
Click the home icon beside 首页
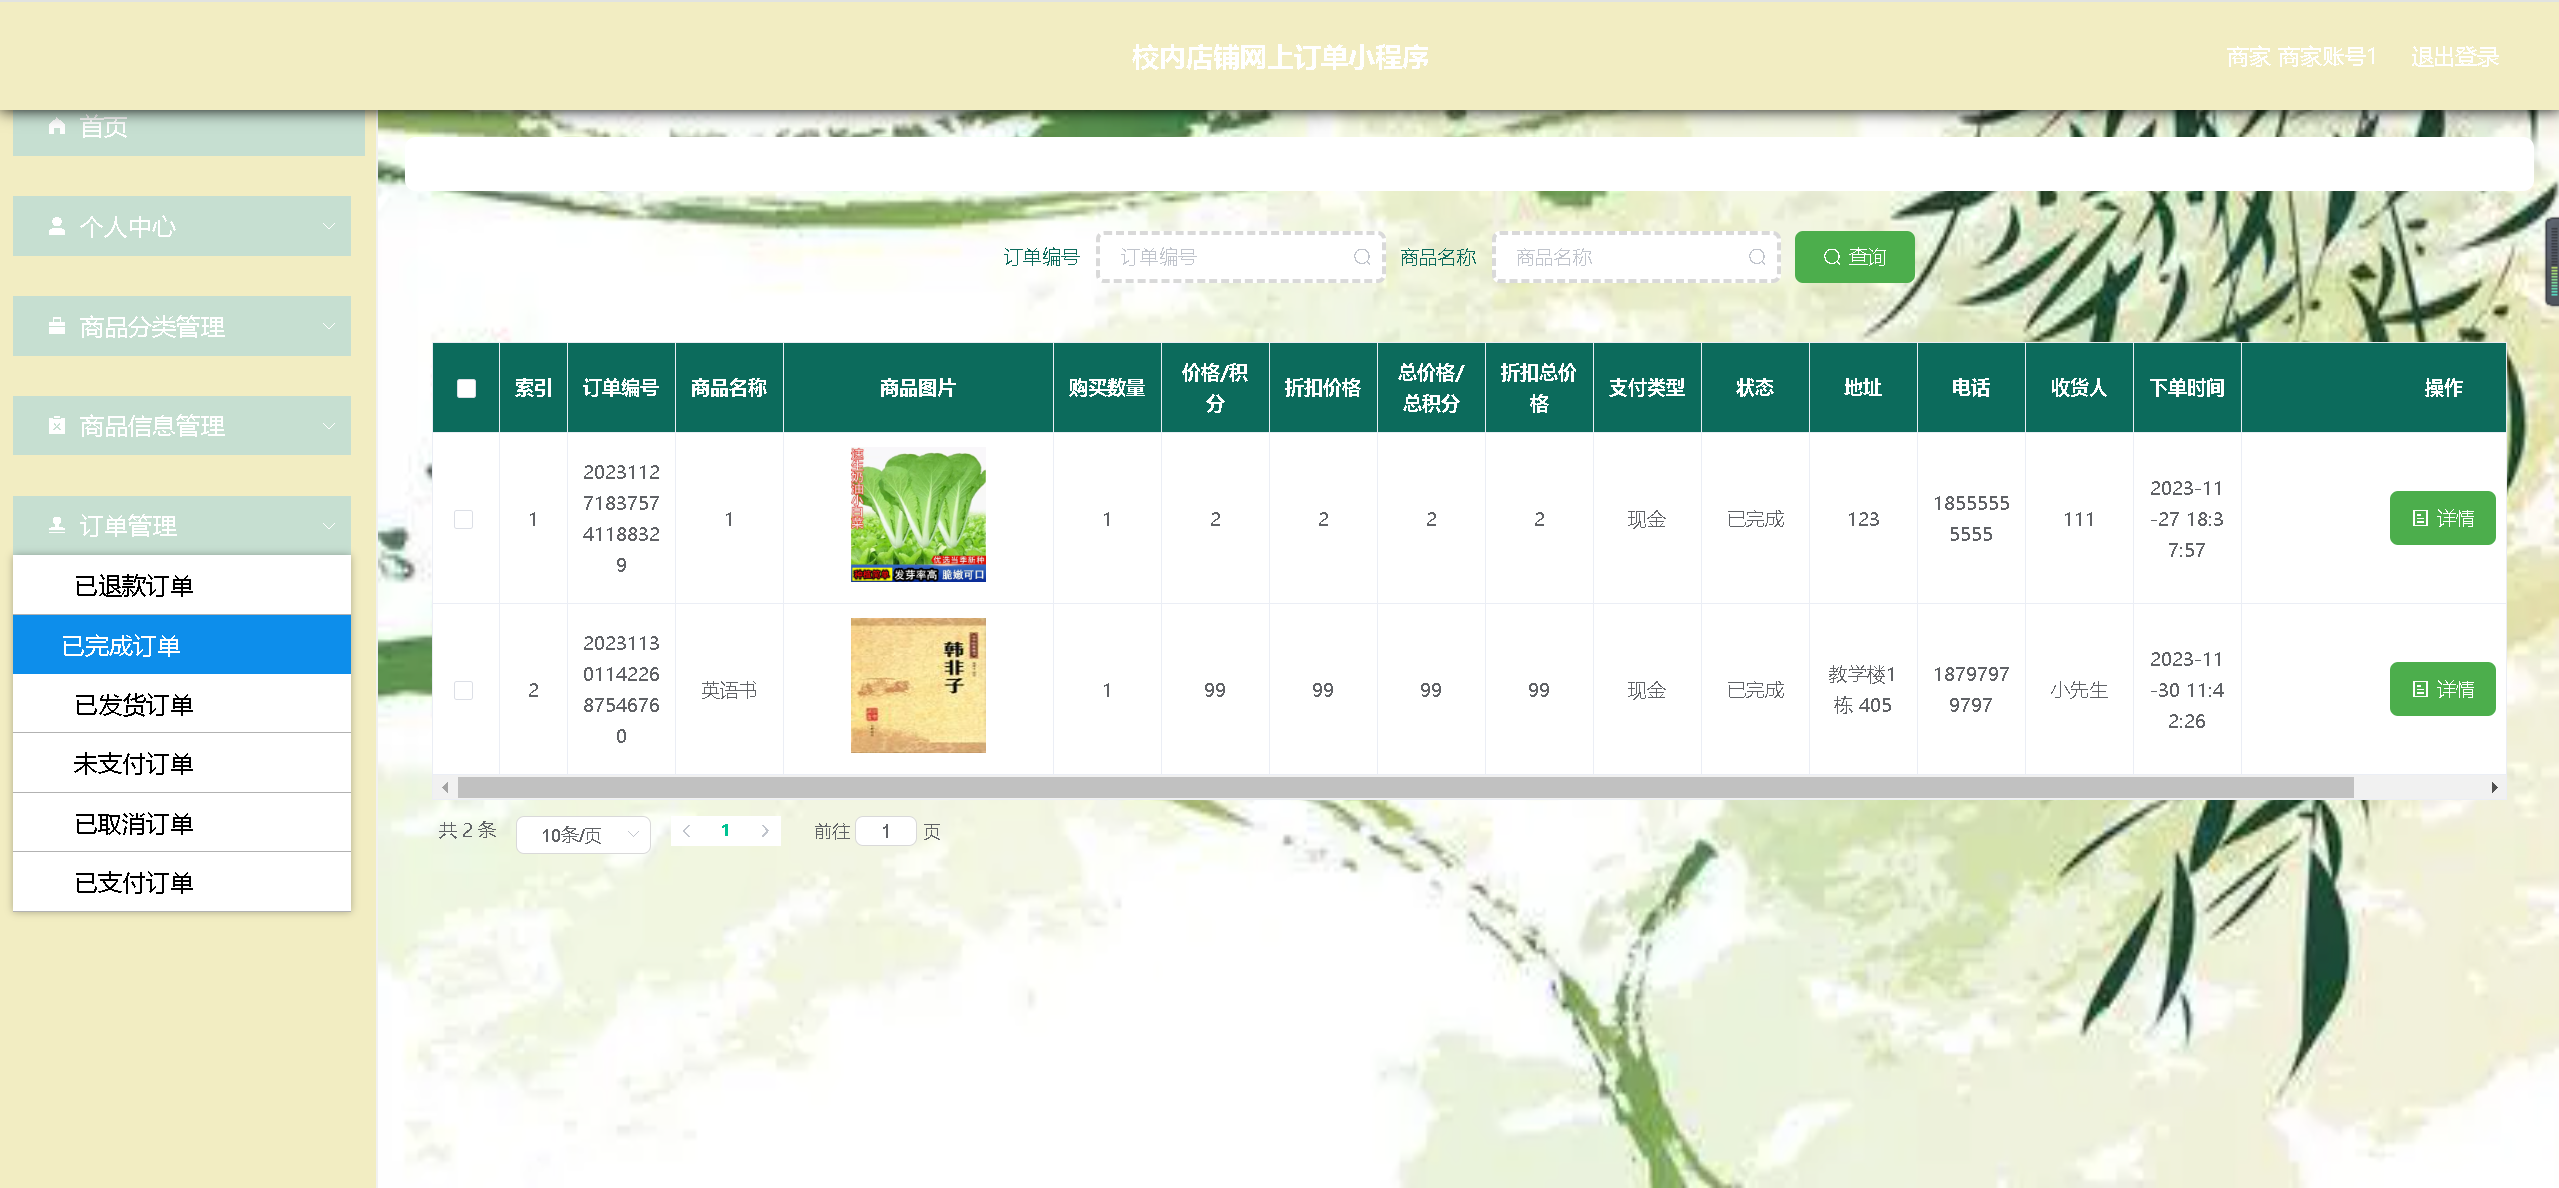[x=57, y=127]
